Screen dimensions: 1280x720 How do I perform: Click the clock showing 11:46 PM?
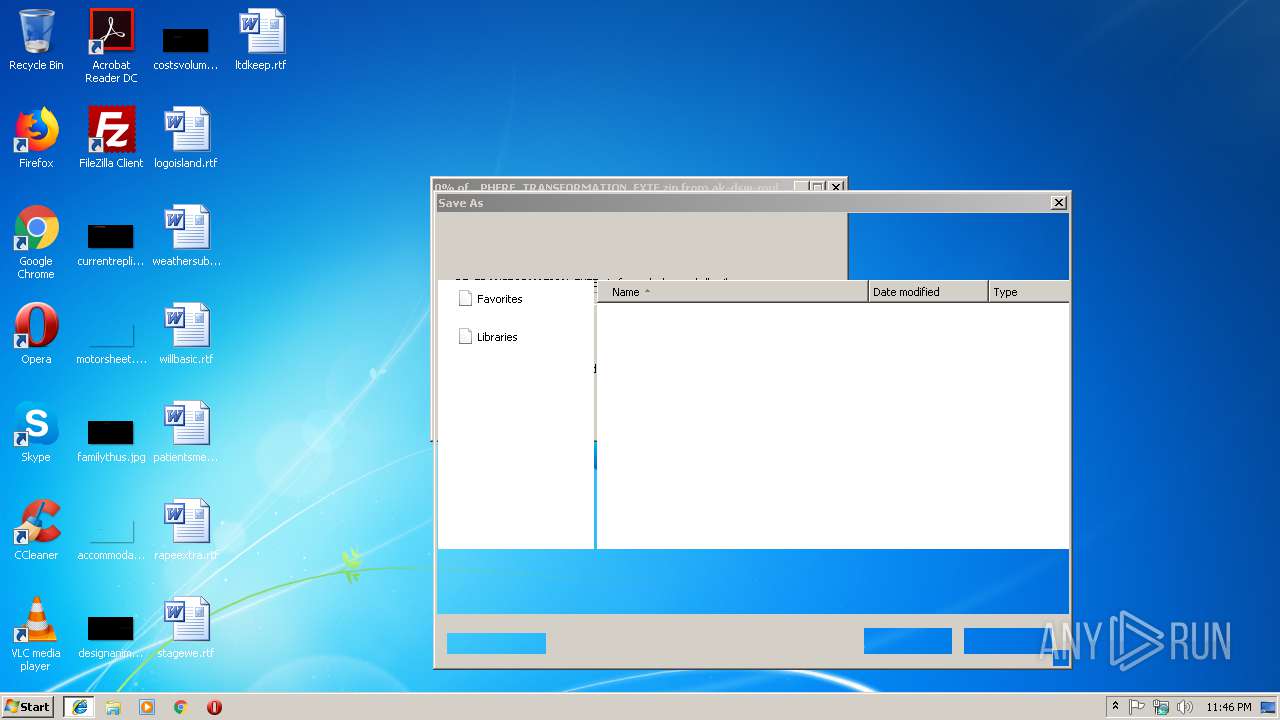coord(1228,707)
